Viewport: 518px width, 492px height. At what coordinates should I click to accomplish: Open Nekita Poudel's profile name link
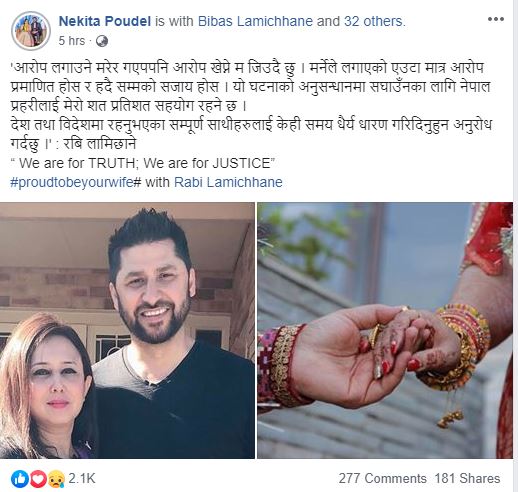click(x=105, y=21)
